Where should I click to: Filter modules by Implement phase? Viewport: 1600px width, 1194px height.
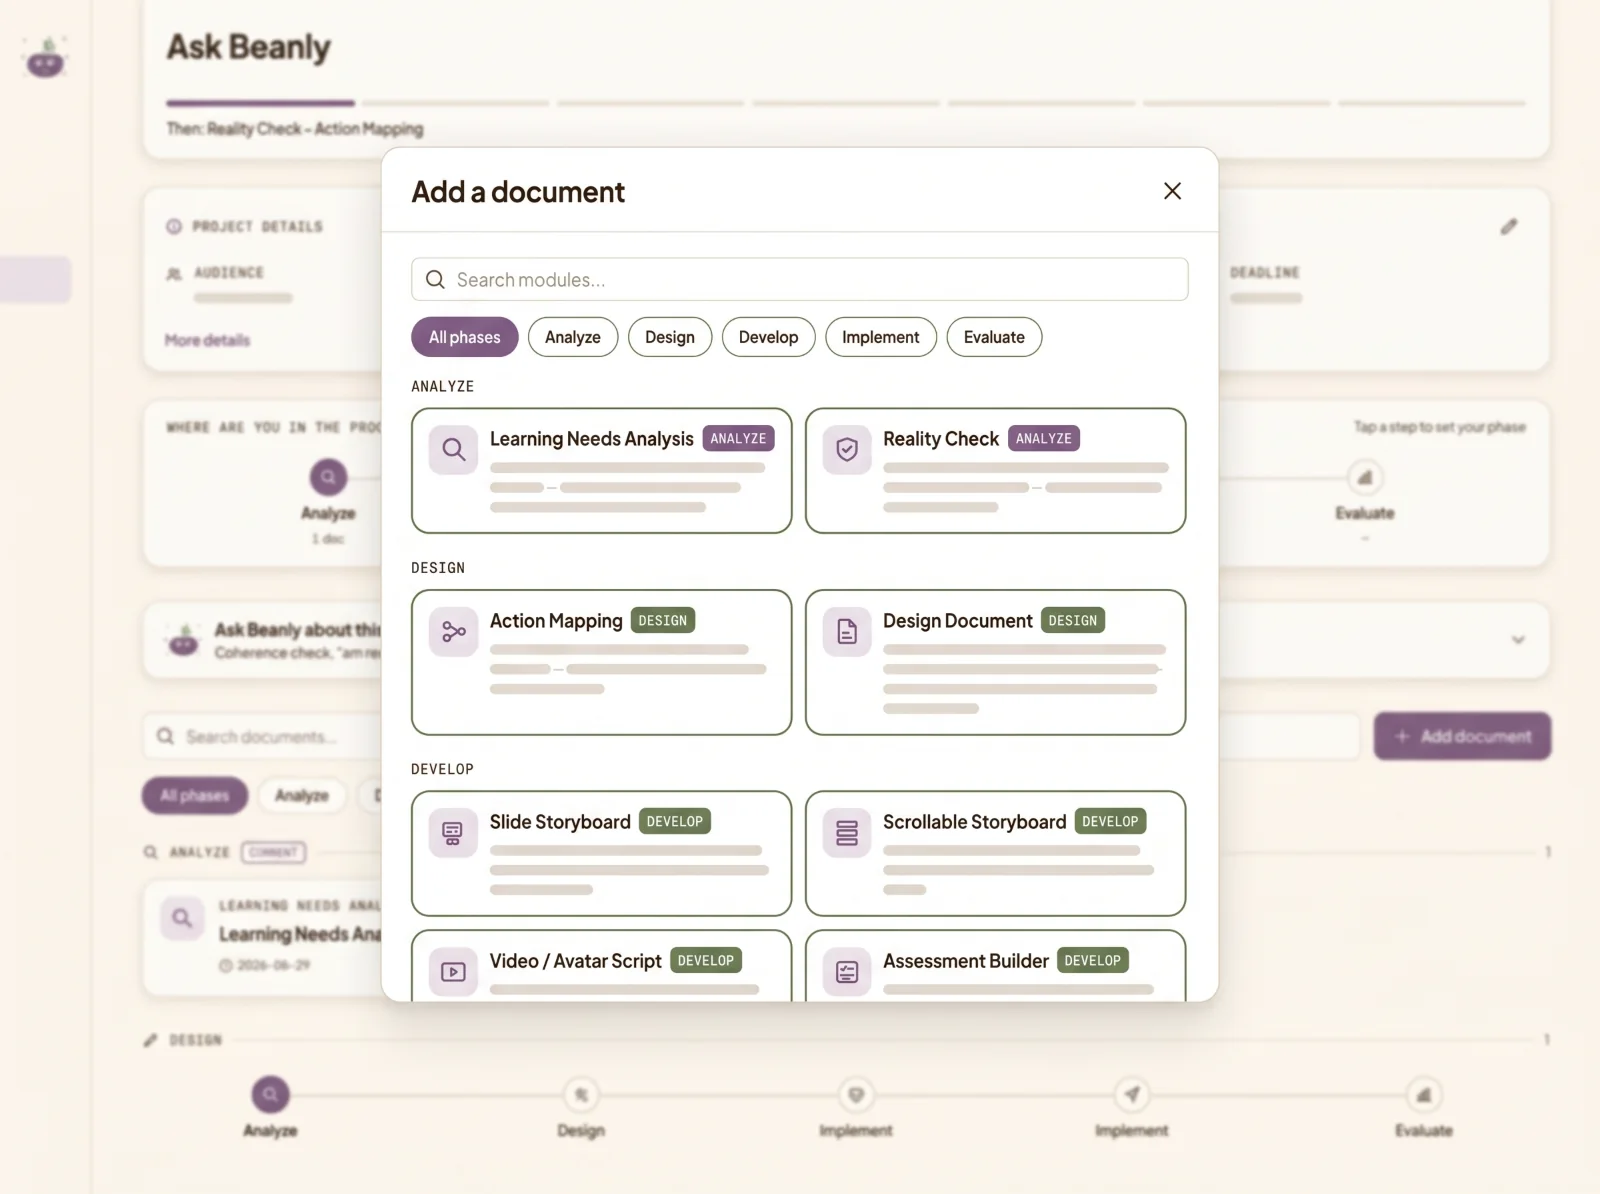pos(881,337)
